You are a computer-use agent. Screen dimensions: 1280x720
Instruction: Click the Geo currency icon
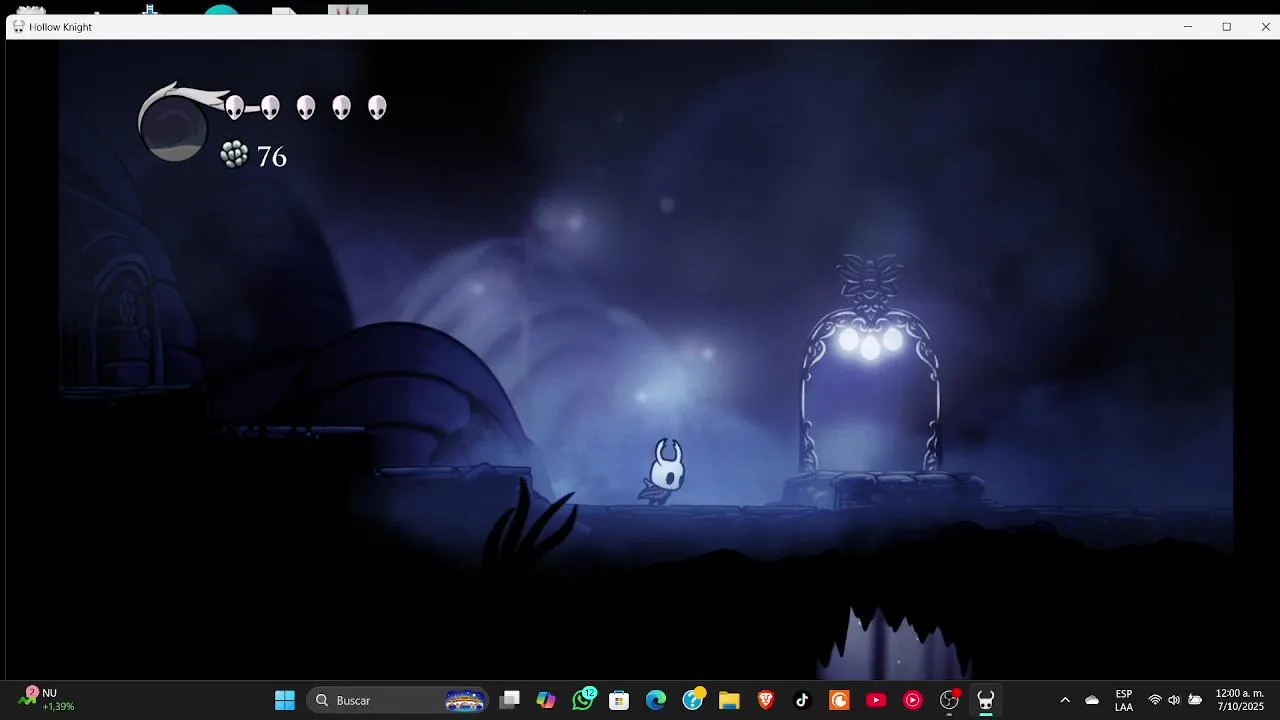pos(233,154)
